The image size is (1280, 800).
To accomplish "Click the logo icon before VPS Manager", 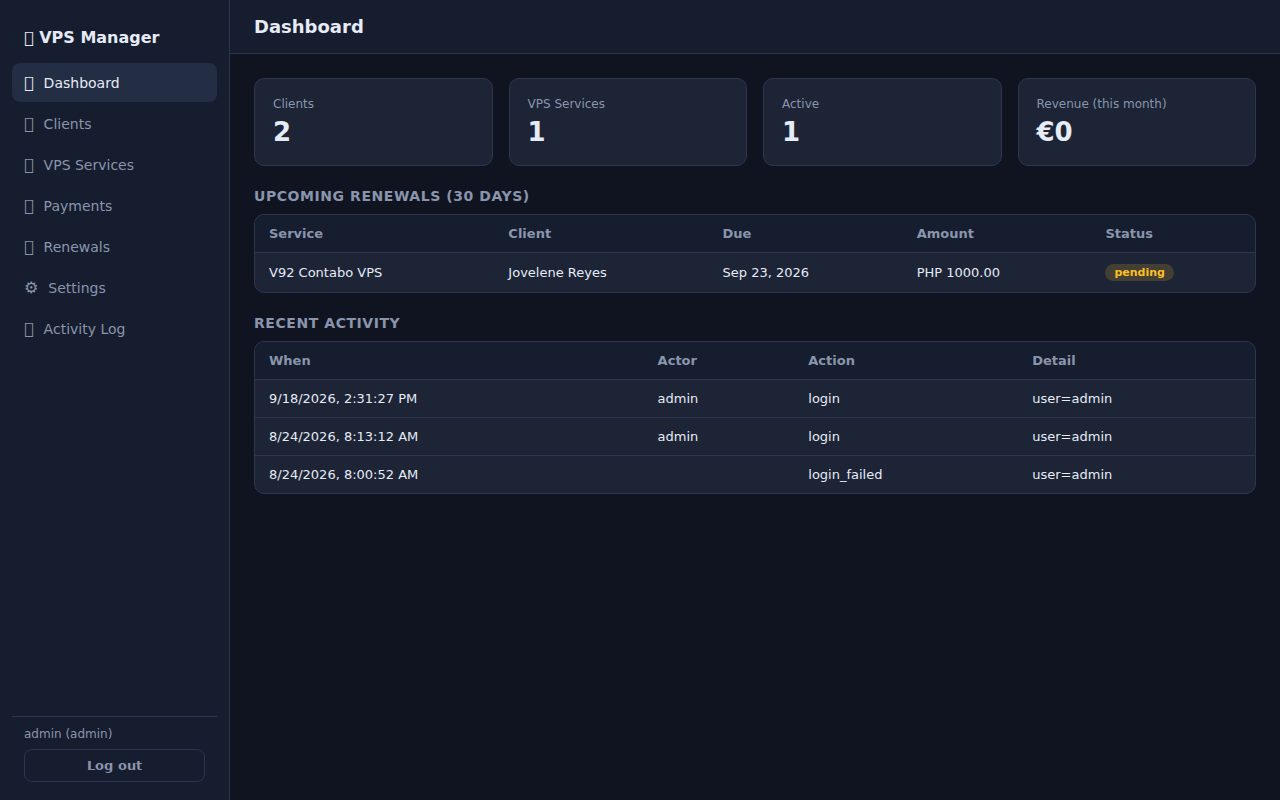I will (x=29, y=38).
